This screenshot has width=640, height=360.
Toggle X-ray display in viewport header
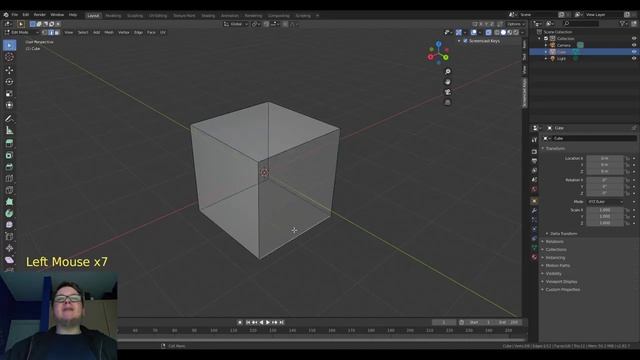coord(489,32)
